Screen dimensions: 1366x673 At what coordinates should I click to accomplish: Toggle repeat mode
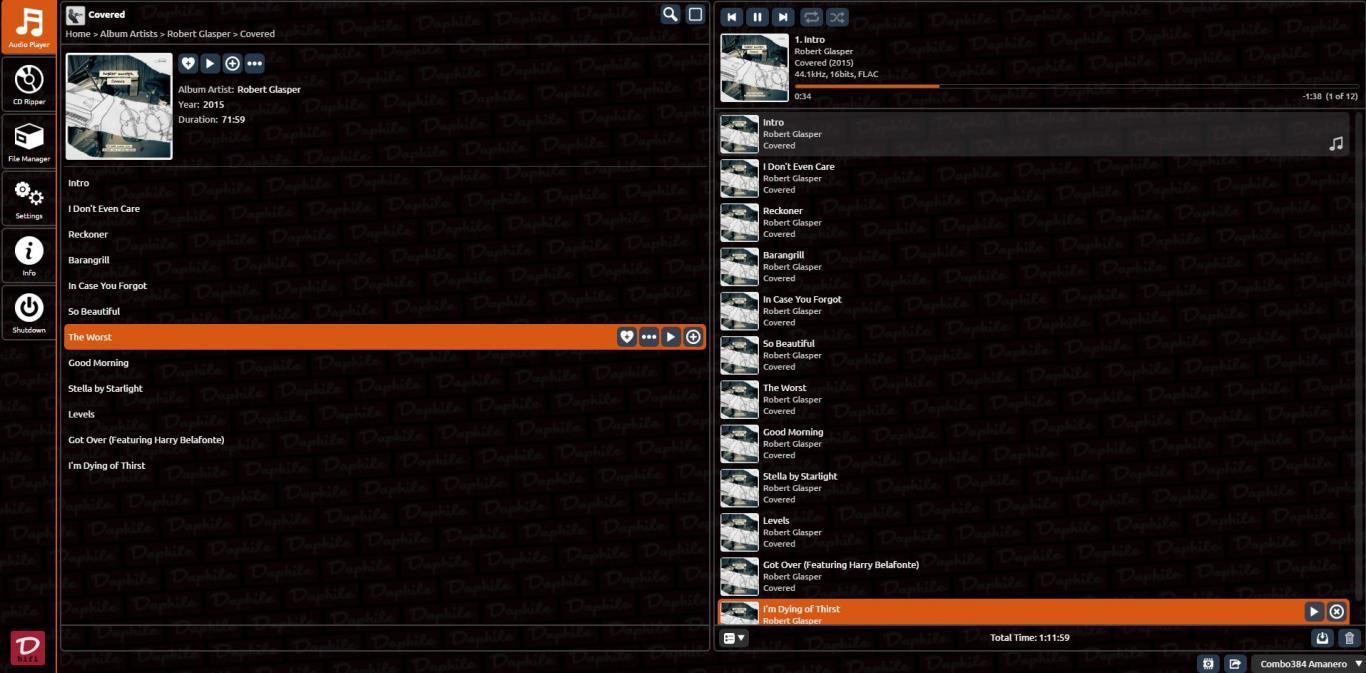[811, 17]
